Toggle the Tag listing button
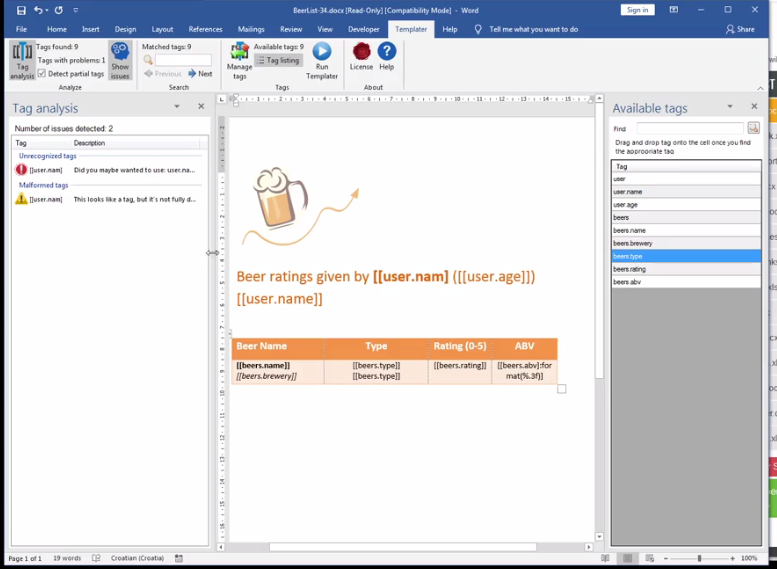Viewport: 777px width, 569px height. coord(278,60)
